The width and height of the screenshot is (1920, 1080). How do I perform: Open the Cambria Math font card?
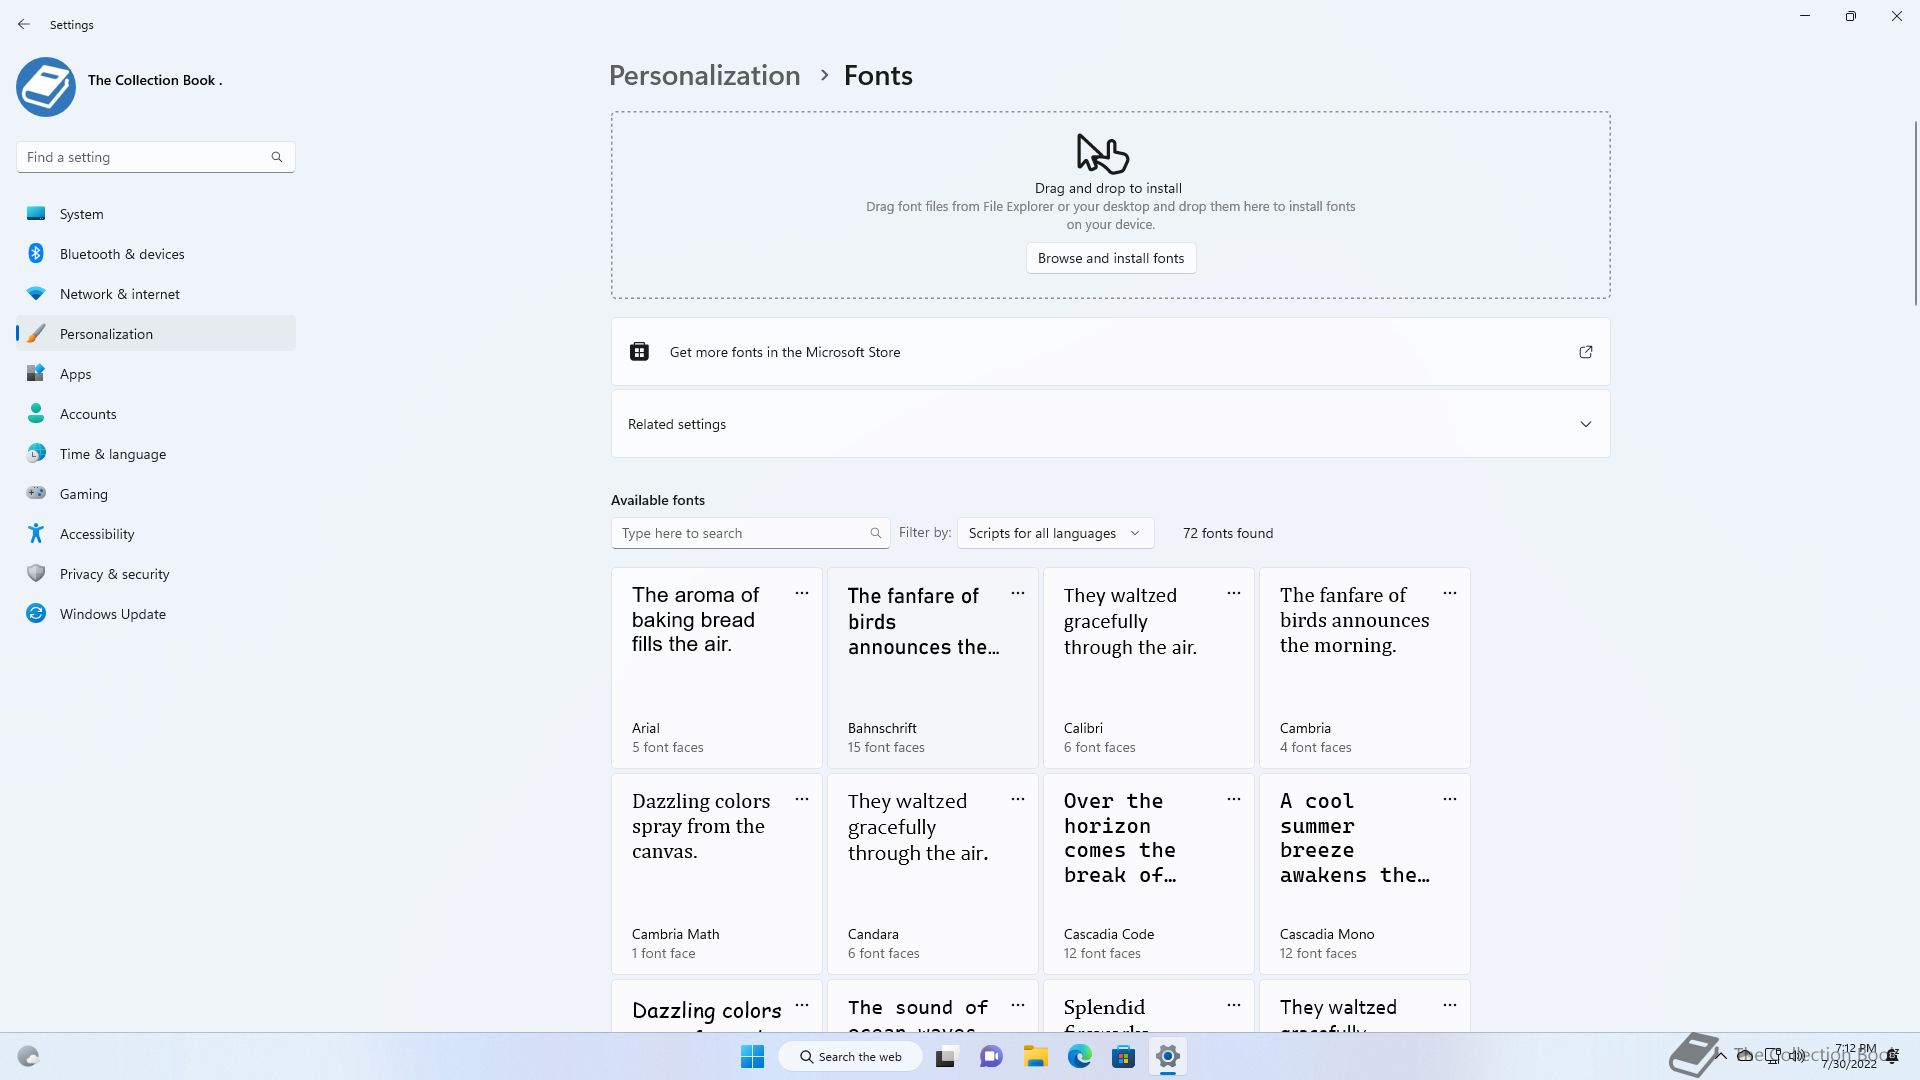[x=717, y=874]
